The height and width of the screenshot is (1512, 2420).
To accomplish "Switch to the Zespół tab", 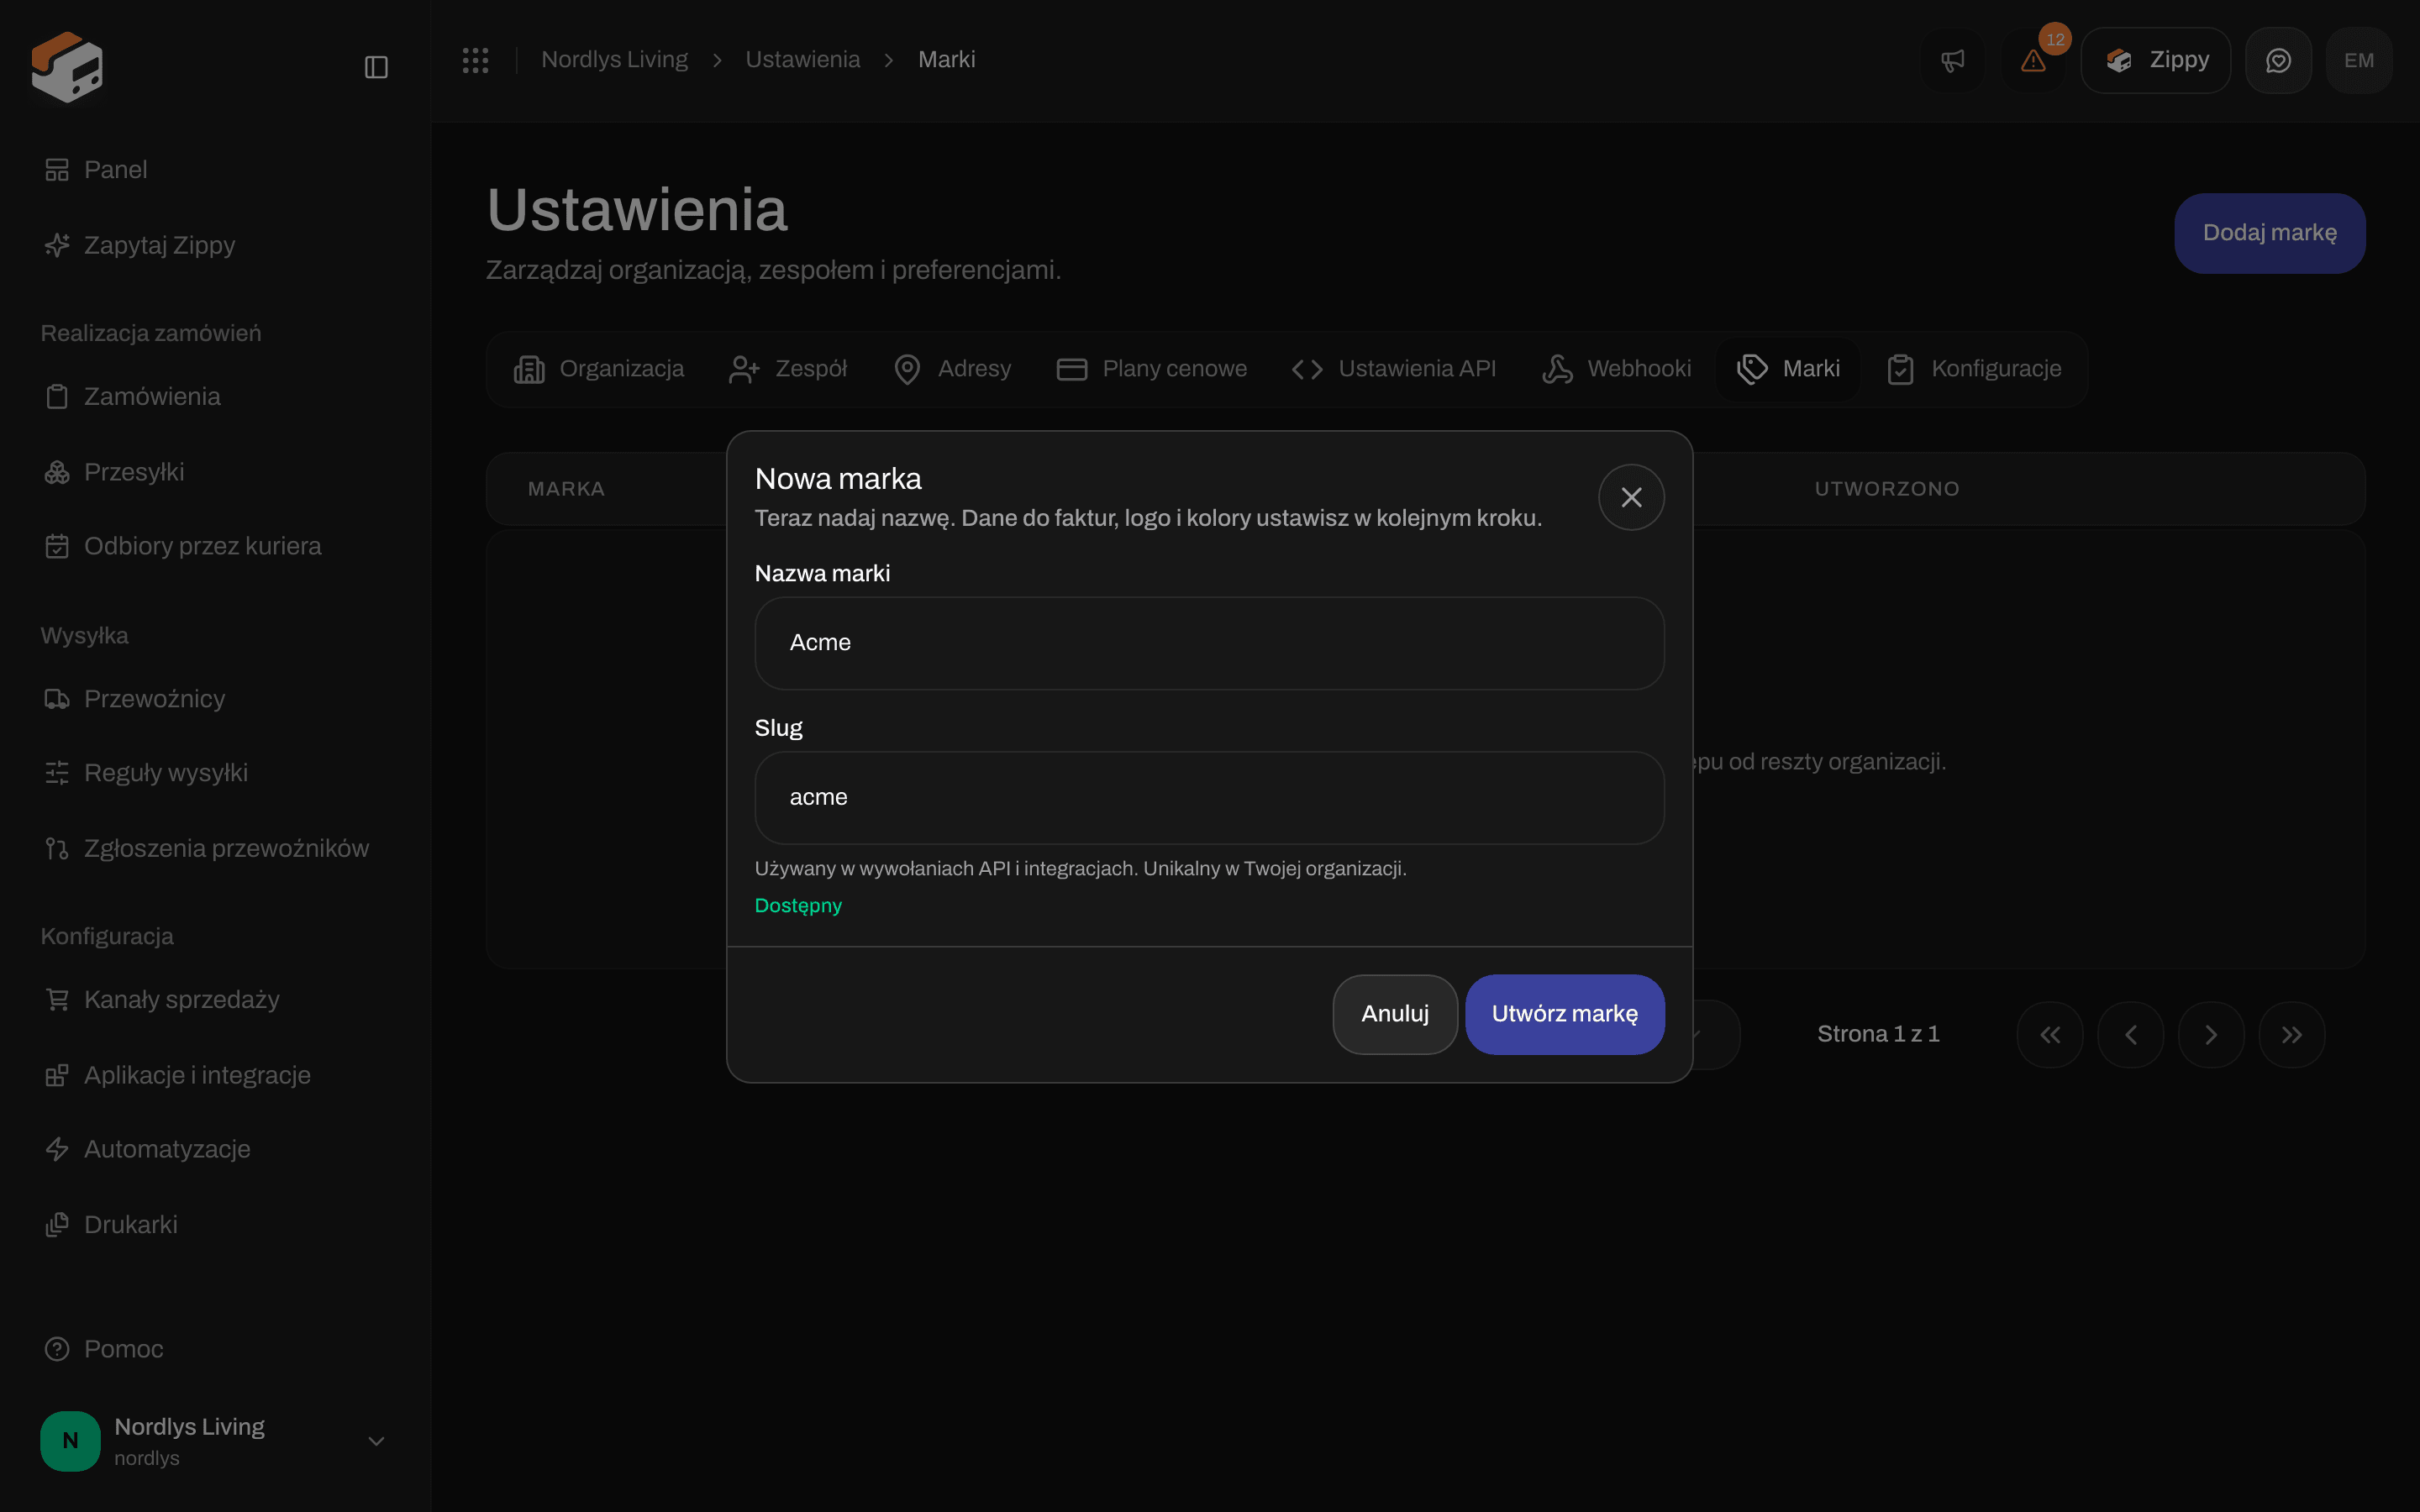I will (x=789, y=369).
